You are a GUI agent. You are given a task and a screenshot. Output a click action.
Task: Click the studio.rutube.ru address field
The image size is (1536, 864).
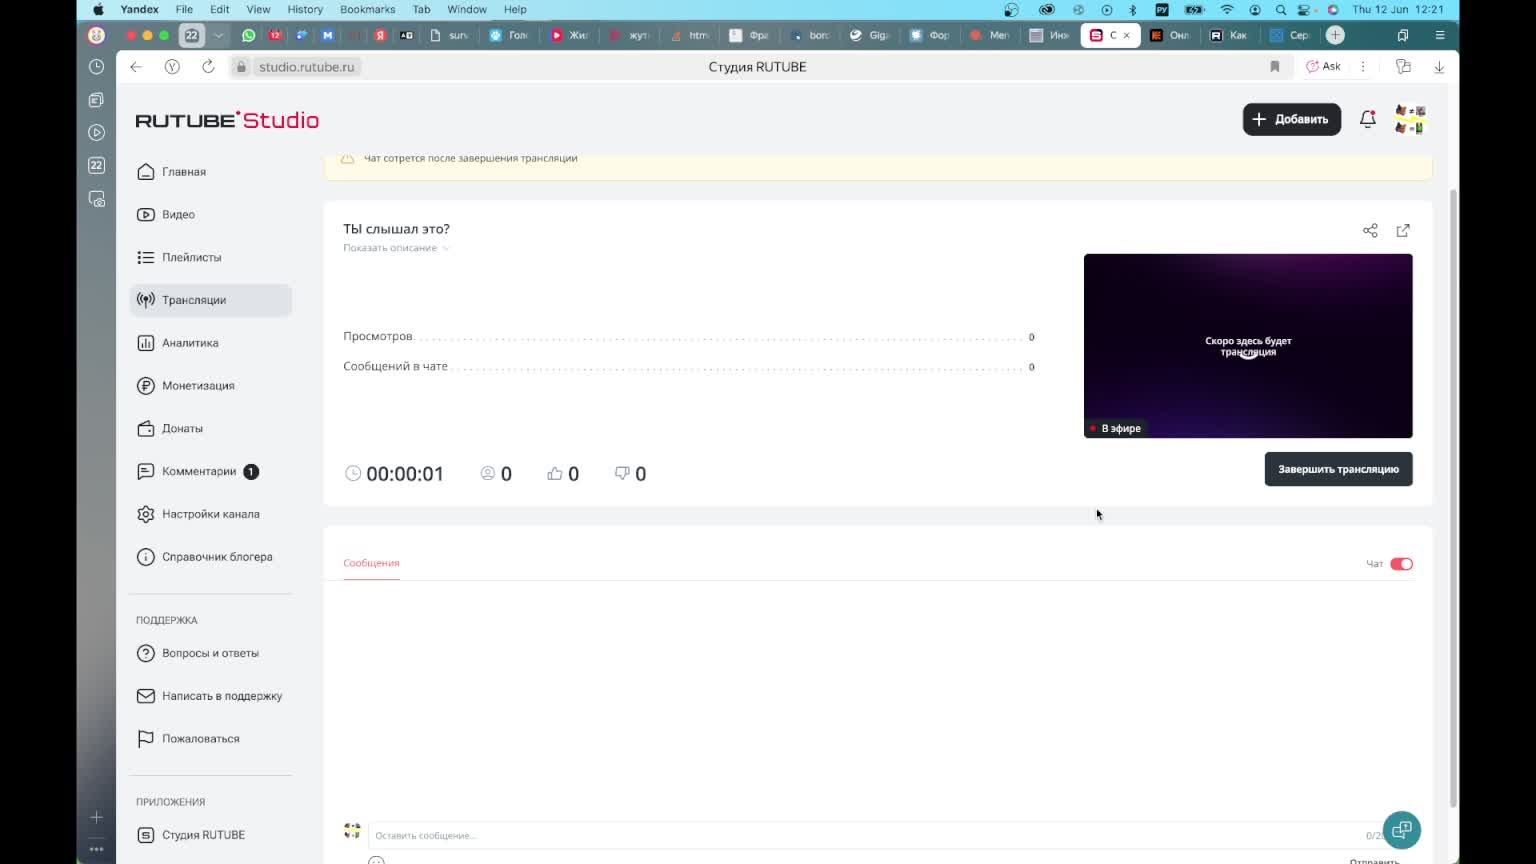(306, 67)
